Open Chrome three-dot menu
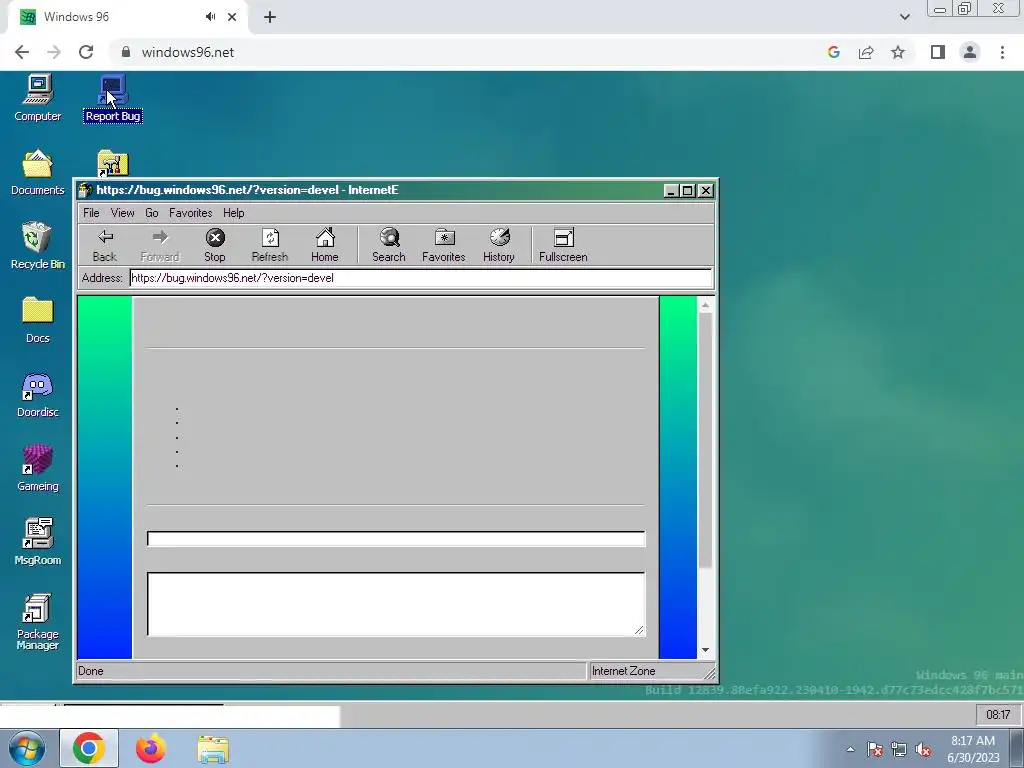 coord(1002,52)
